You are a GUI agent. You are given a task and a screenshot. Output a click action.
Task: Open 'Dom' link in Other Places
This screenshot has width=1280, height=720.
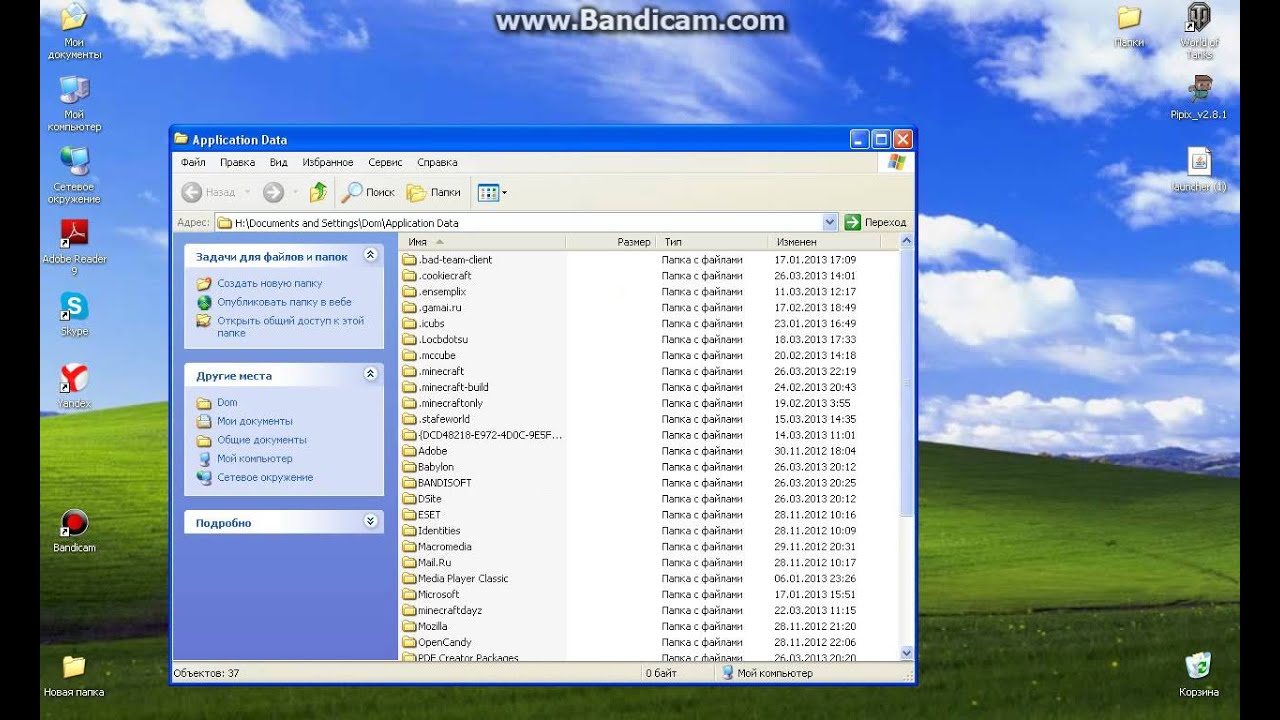pyautogui.click(x=227, y=403)
